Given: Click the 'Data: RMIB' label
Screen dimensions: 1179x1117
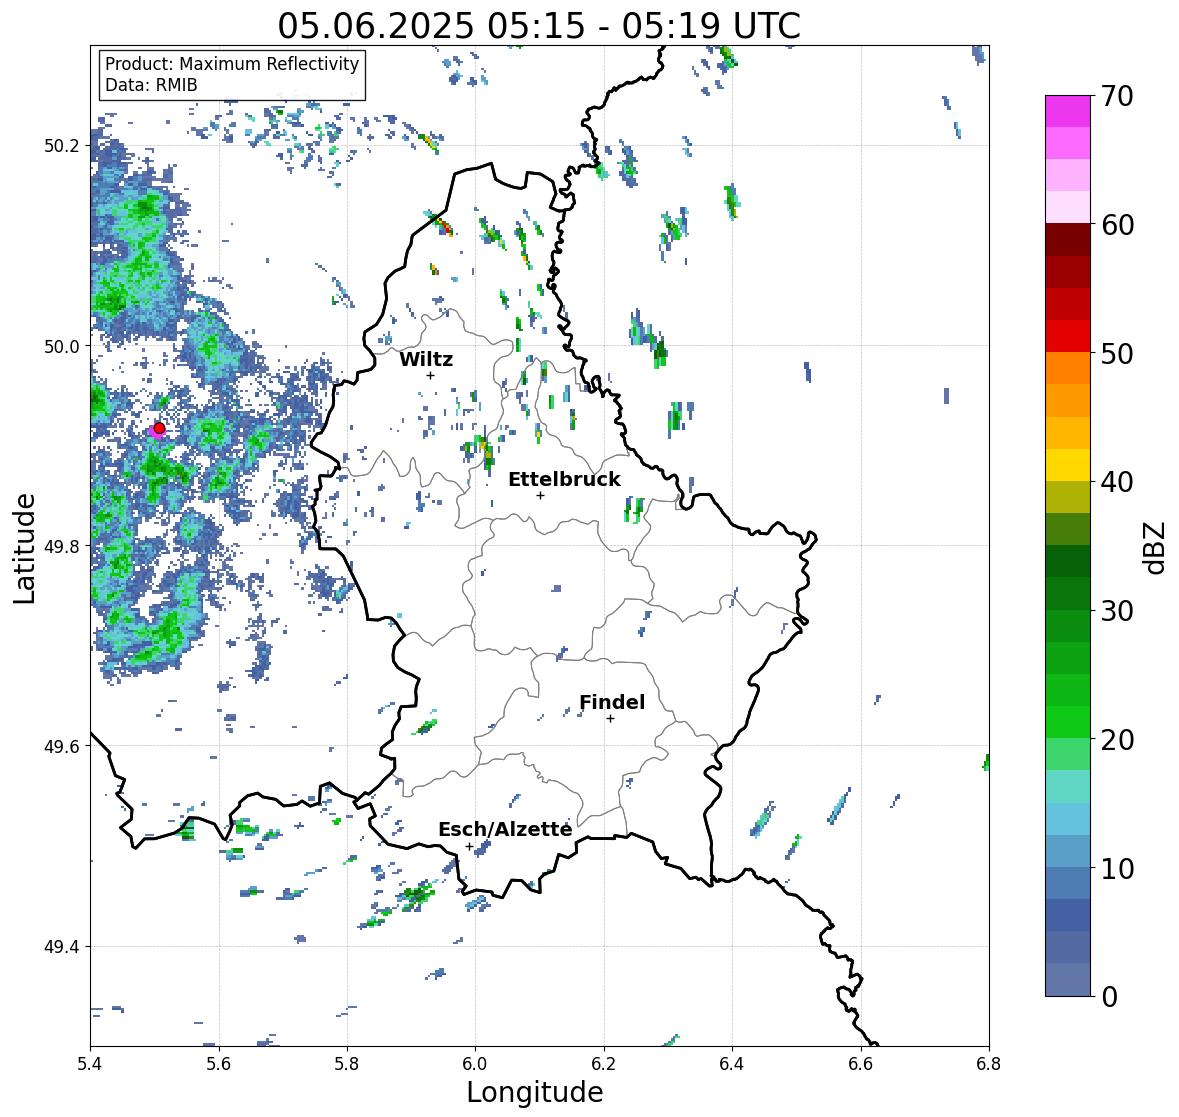Looking at the screenshot, I should (151, 85).
